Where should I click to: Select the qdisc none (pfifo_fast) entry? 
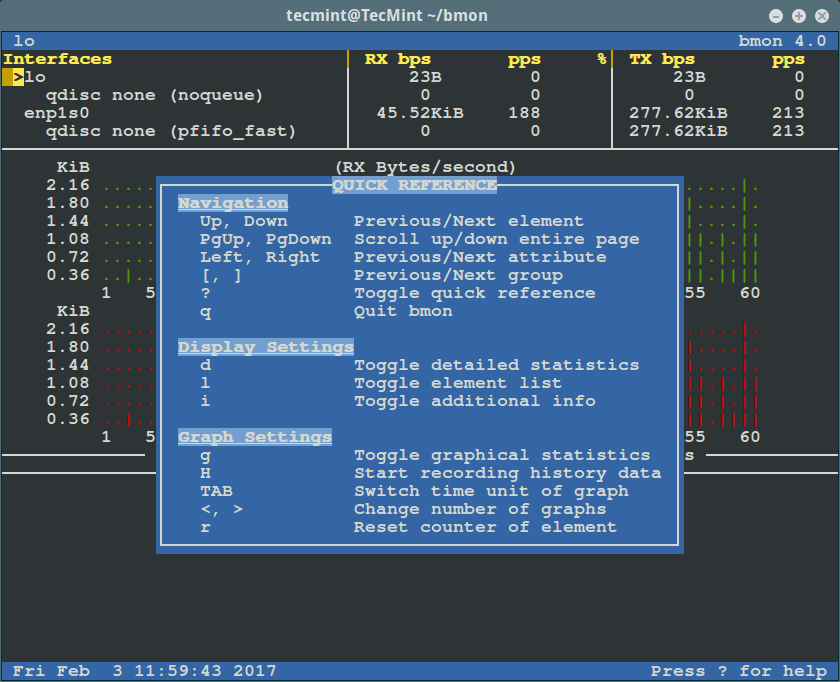coord(170,131)
